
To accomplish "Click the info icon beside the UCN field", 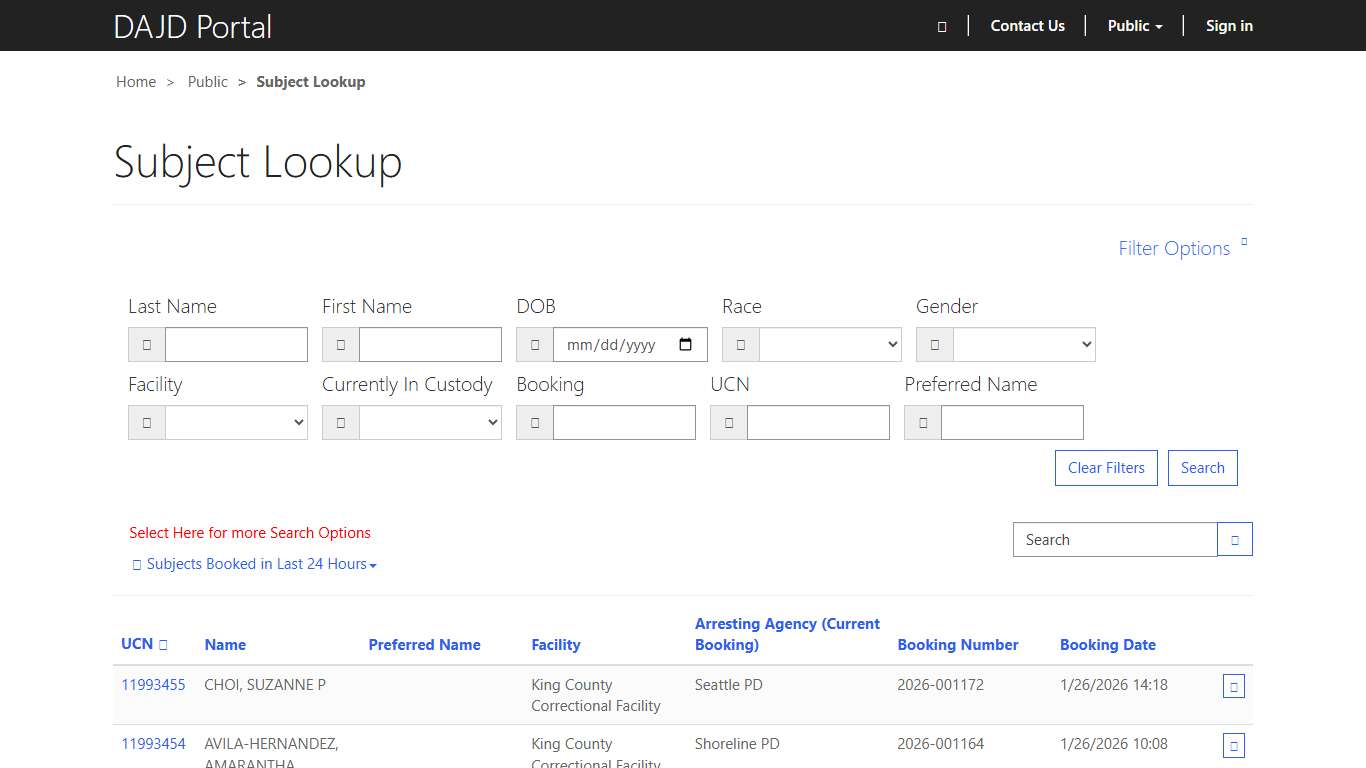I will 727,422.
